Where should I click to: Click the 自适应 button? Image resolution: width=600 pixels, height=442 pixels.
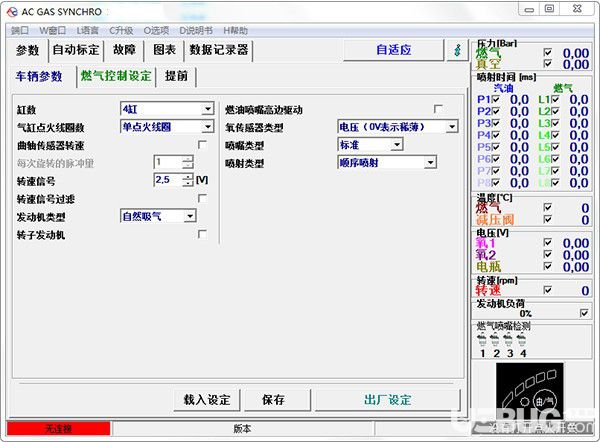point(394,50)
